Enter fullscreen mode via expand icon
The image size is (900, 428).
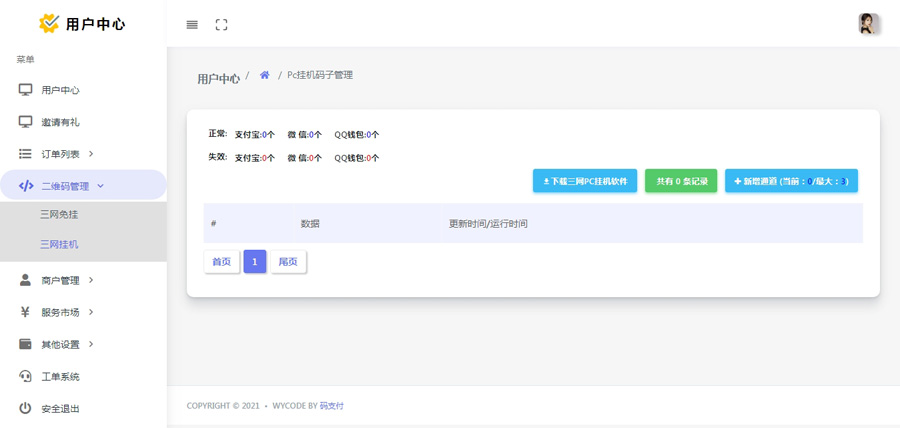(x=222, y=25)
